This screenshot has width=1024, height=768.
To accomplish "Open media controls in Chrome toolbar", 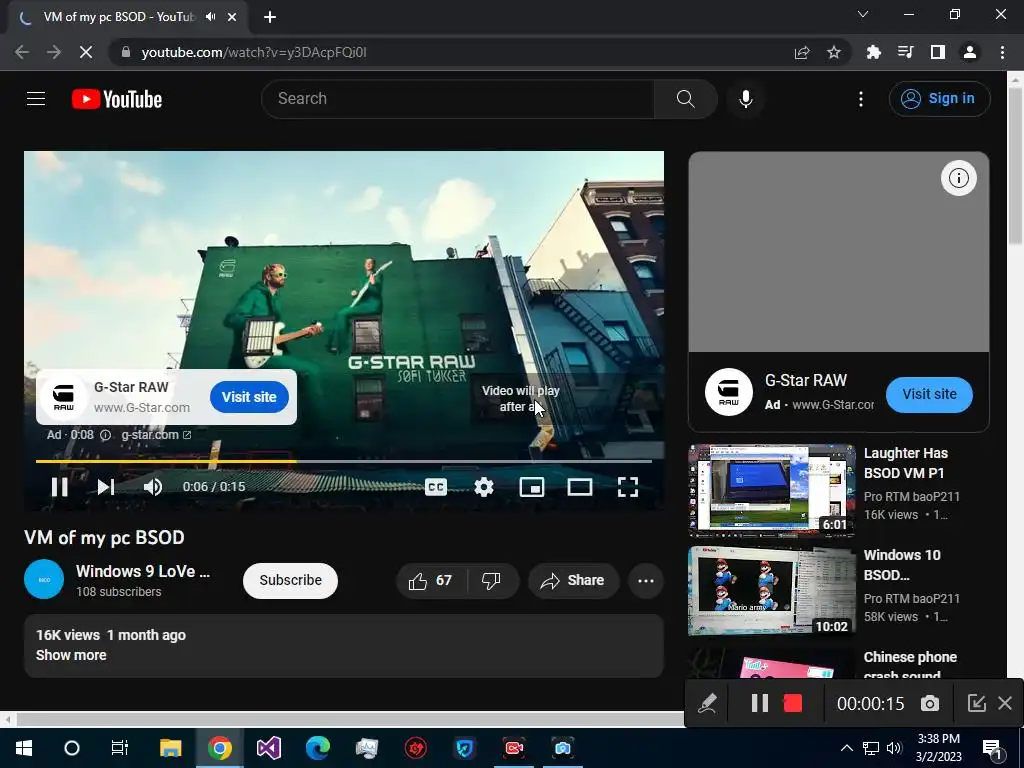I will [x=905, y=52].
